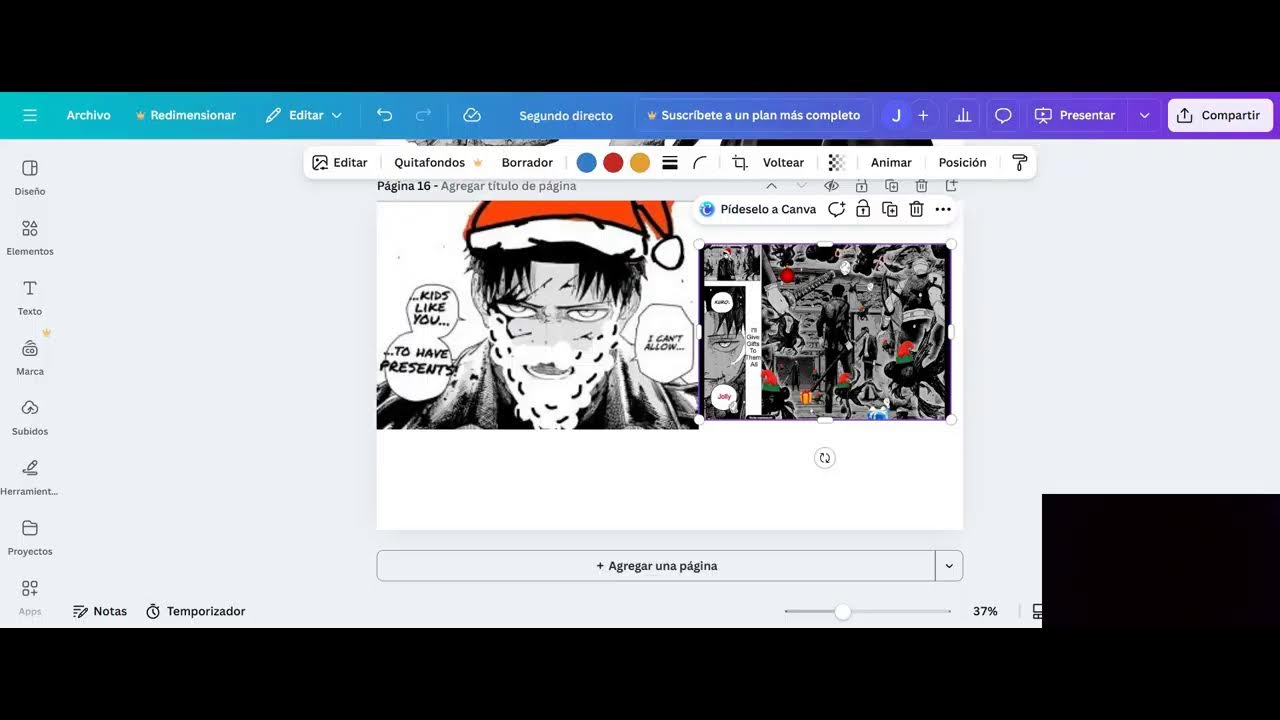Select the crop tool icon
The height and width of the screenshot is (720, 1280).
[740, 162]
